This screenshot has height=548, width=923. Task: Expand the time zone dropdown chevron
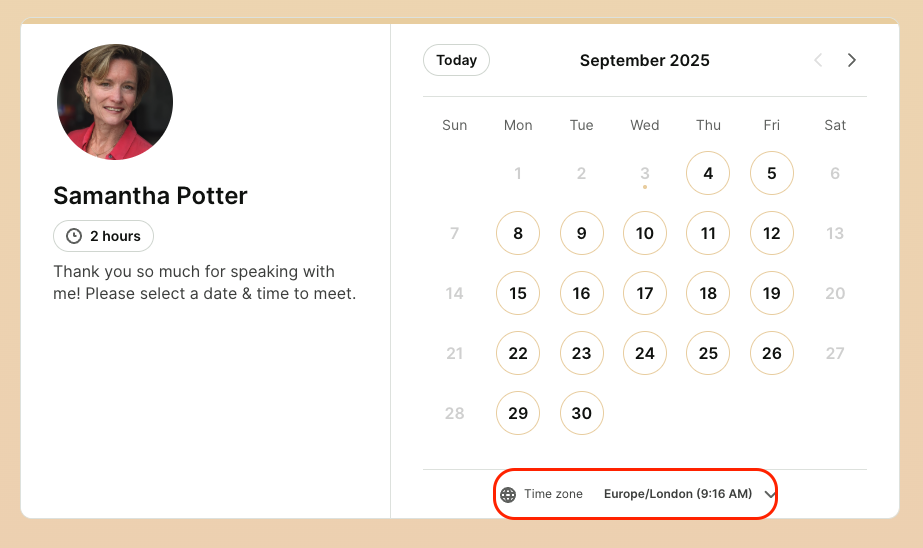pos(769,494)
